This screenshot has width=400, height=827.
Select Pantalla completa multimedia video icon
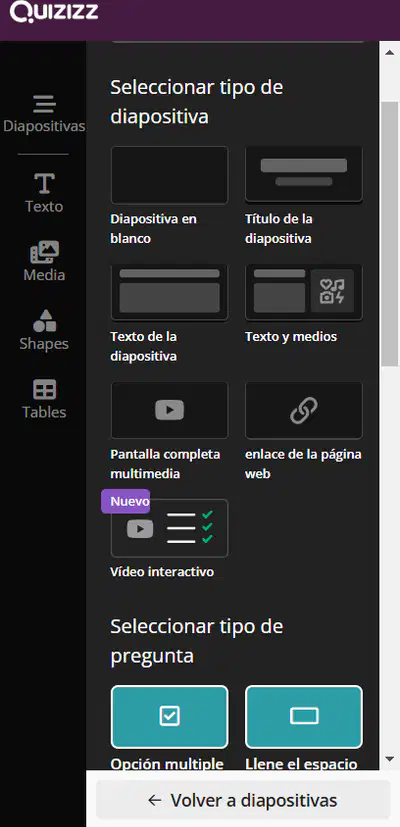[169, 410]
